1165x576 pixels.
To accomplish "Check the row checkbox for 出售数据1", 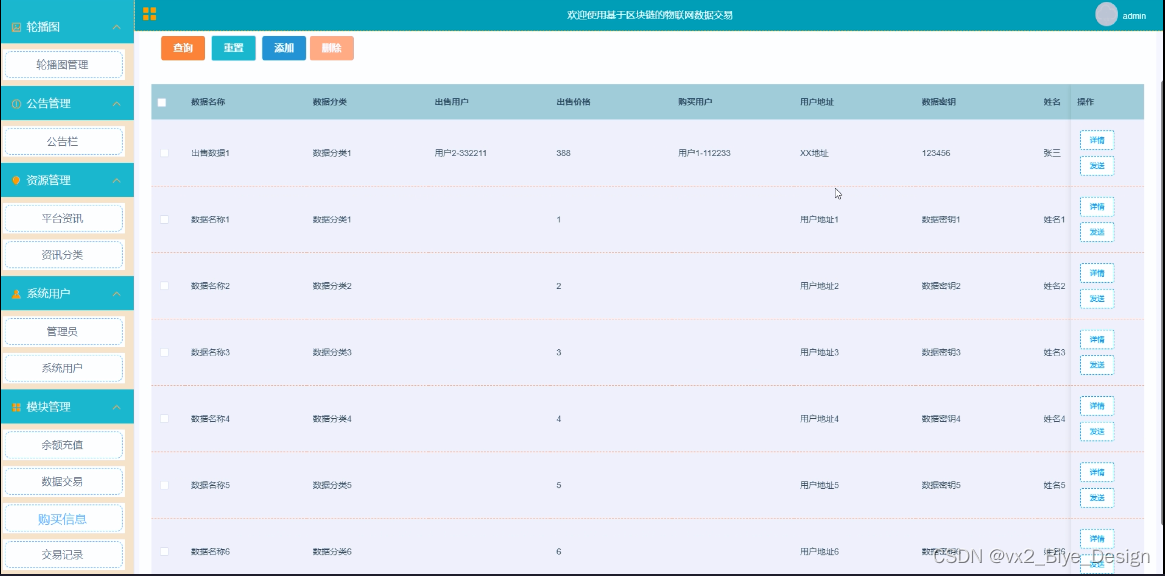I will click(164, 153).
